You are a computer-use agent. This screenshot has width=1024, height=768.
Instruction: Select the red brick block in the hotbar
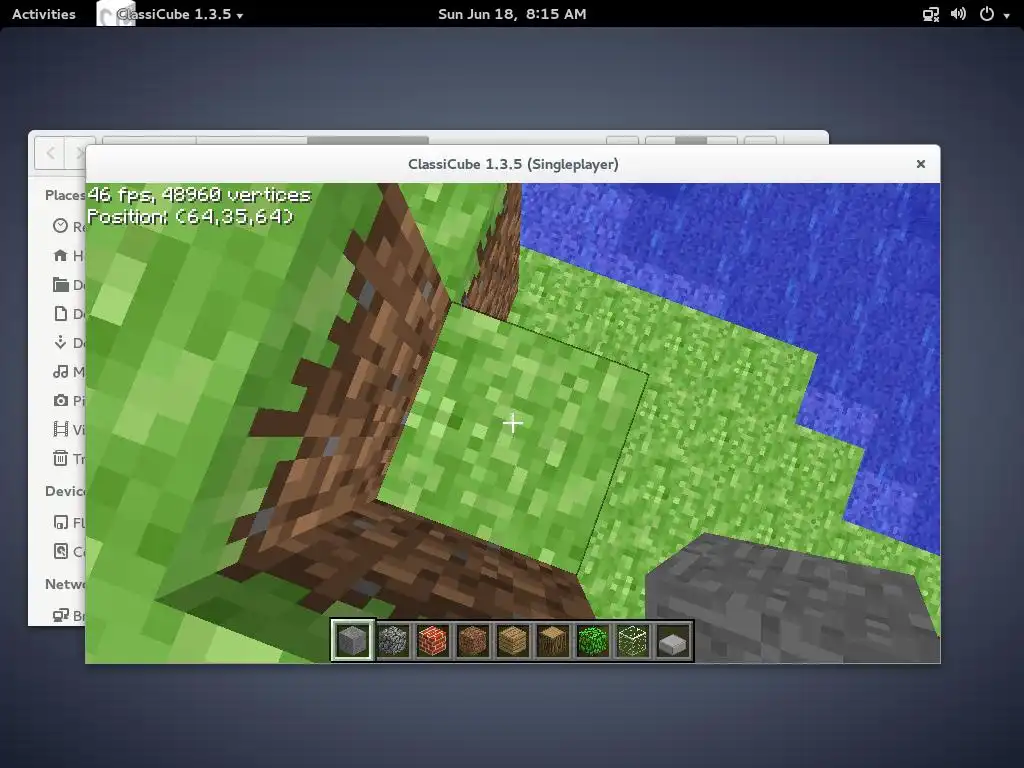(433, 641)
